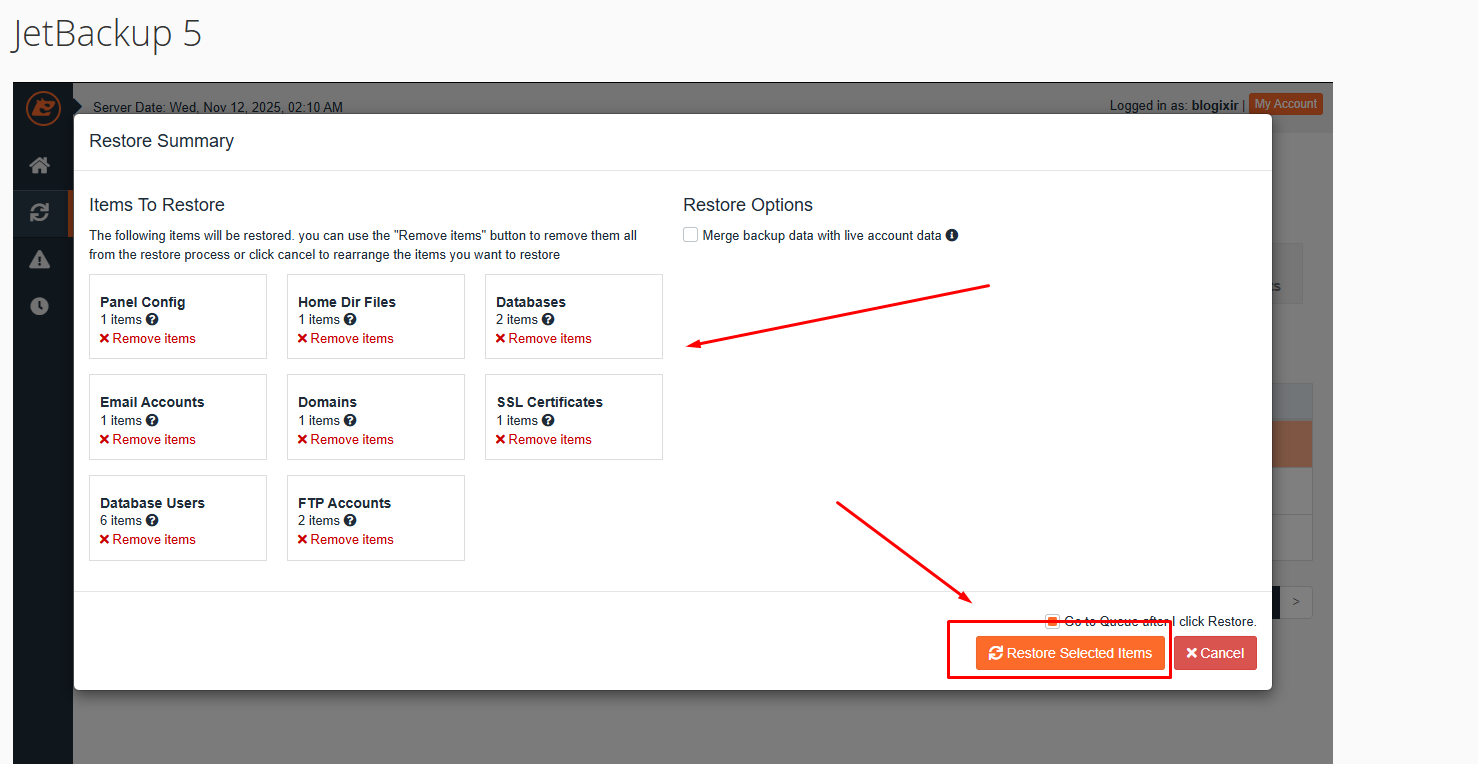Remove items from Email Accounts

[147, 440]
